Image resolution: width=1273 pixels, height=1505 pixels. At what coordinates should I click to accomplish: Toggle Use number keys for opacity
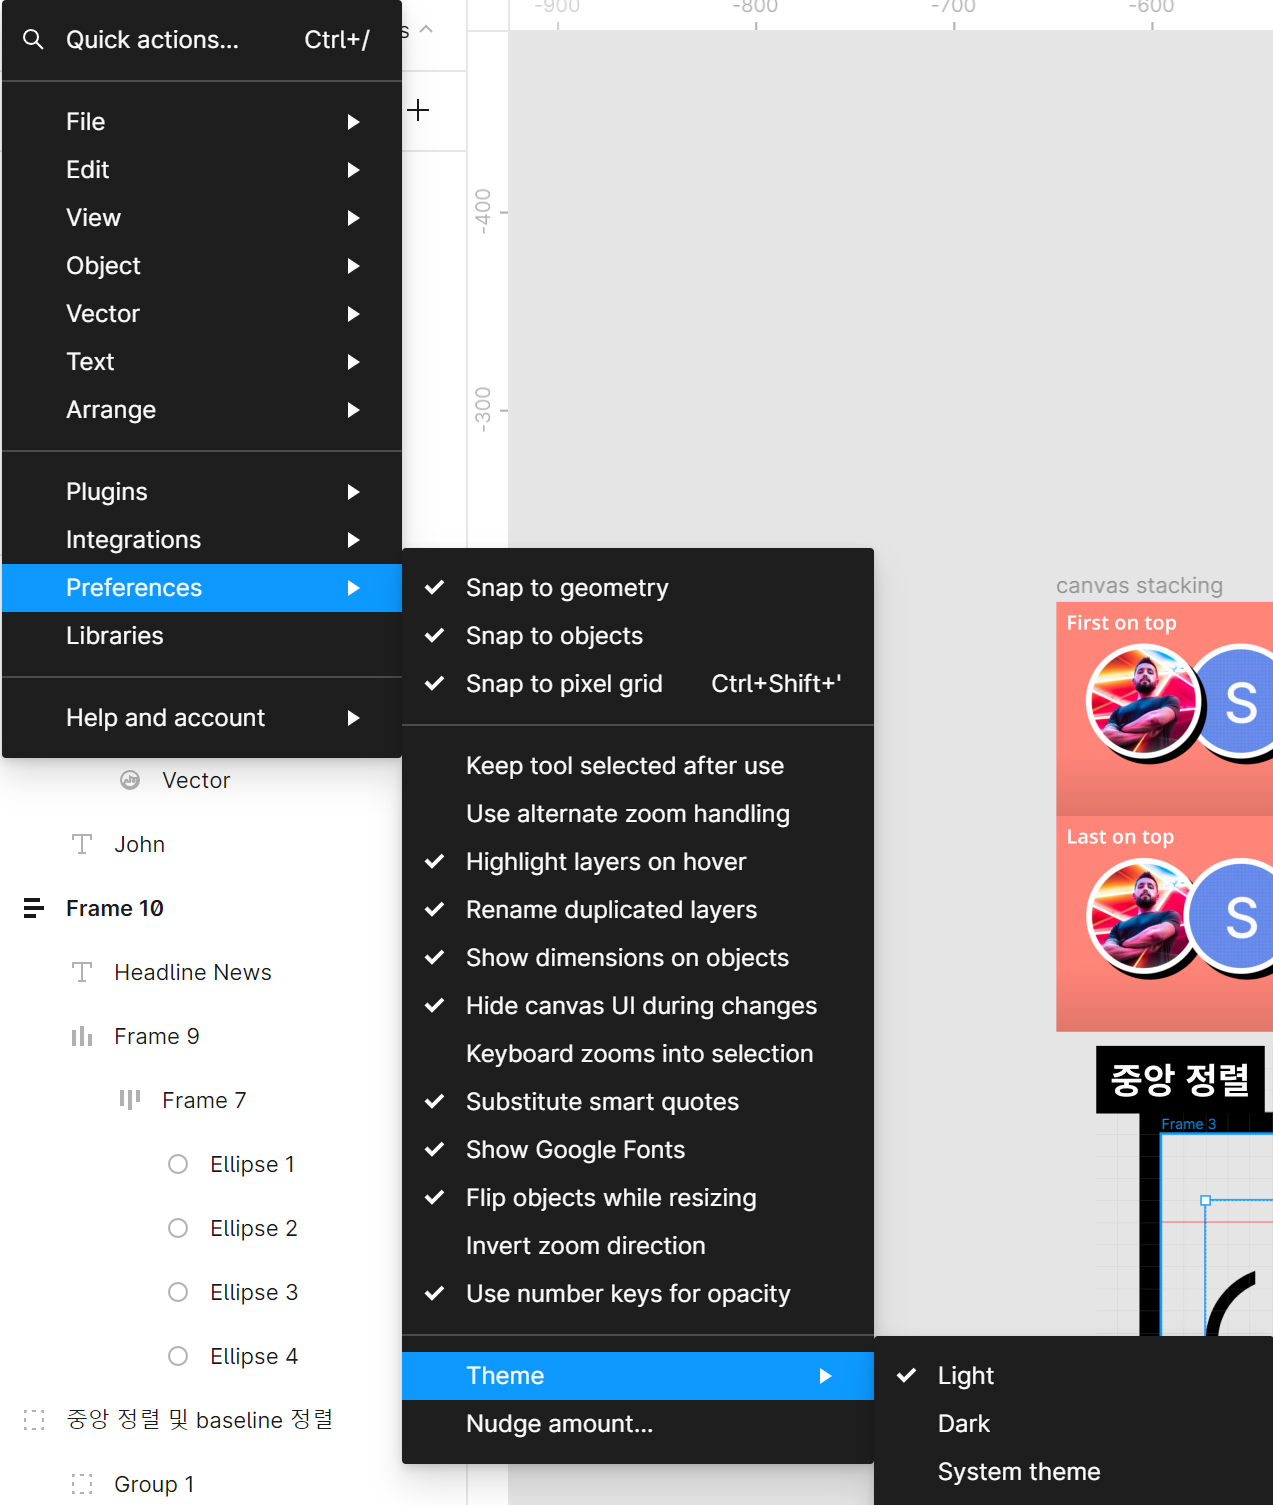pyautogui.click(x=638, y=1294)
